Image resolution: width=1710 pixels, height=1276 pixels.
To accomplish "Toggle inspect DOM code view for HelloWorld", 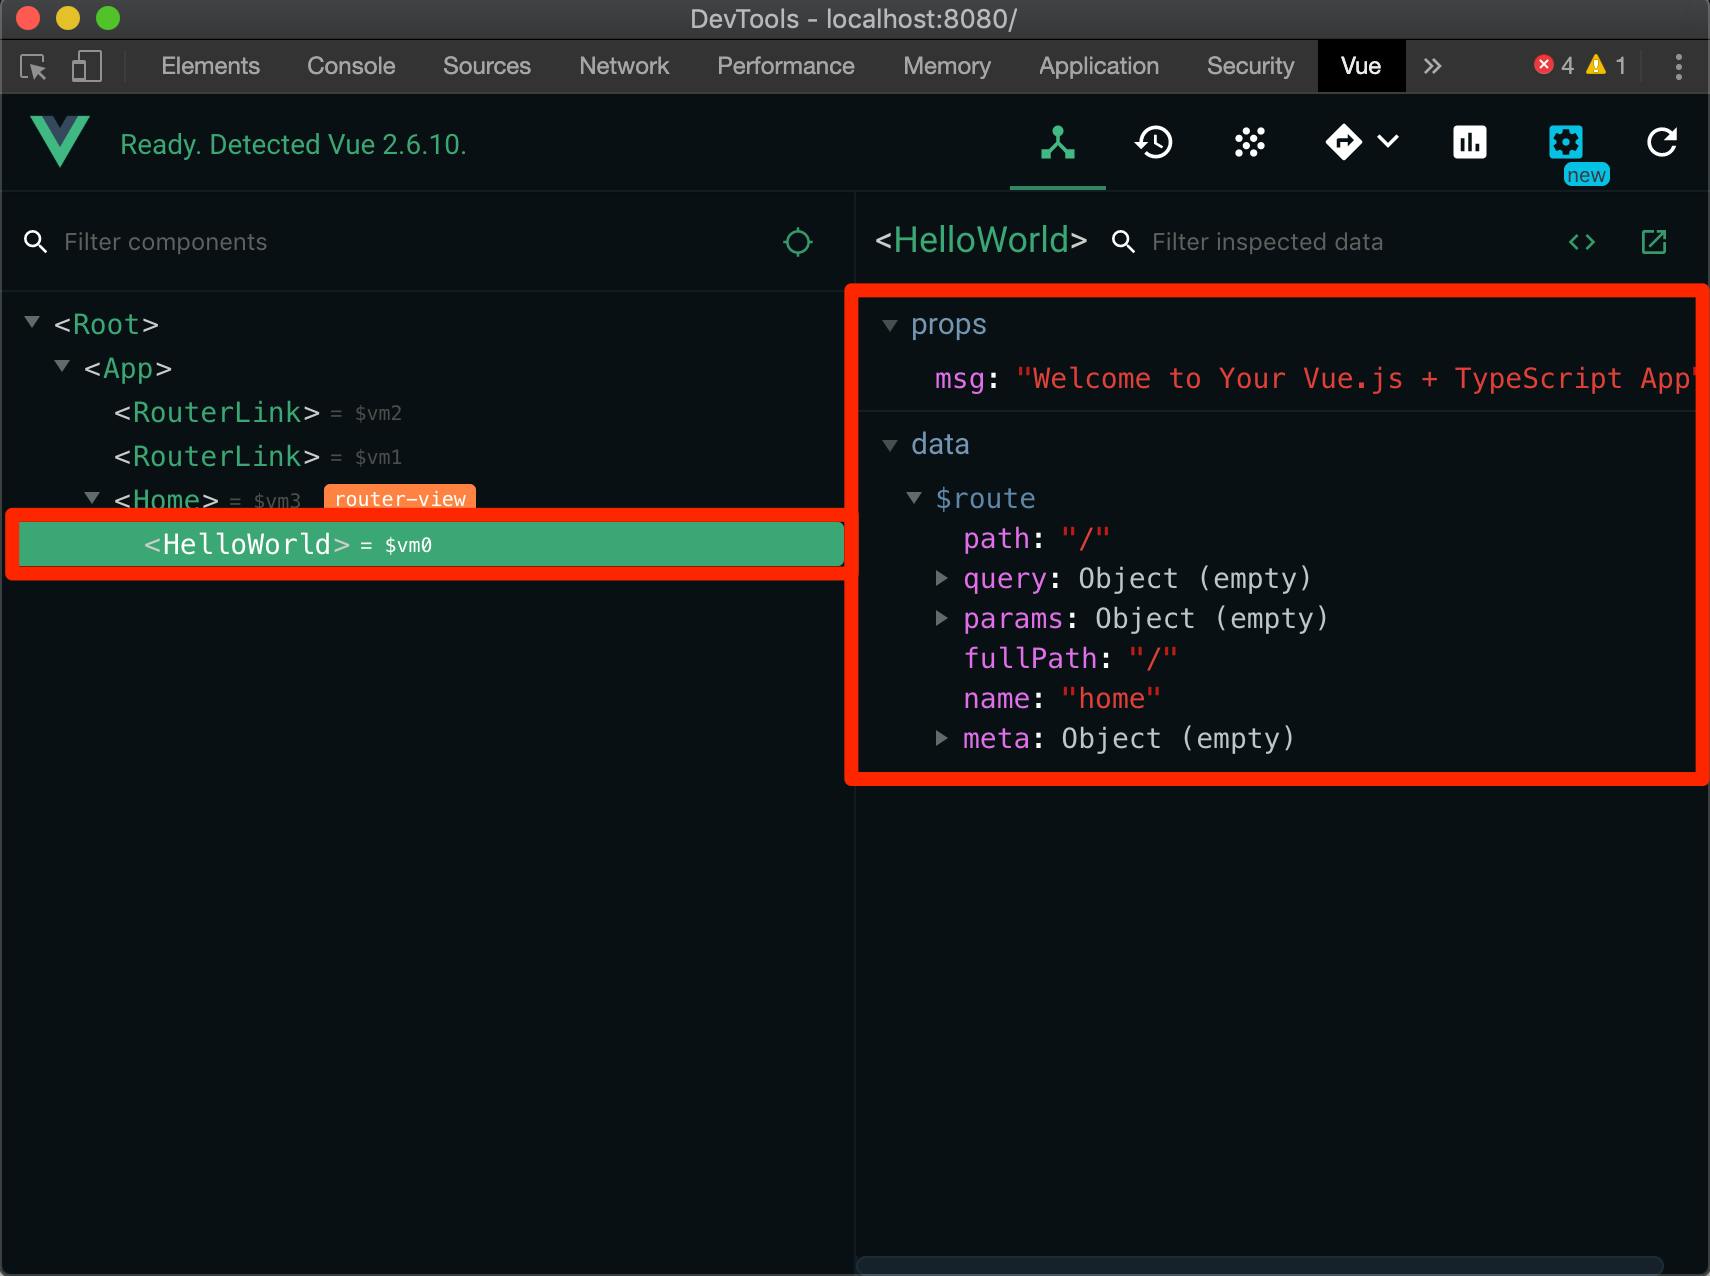I will [1583, 241].
